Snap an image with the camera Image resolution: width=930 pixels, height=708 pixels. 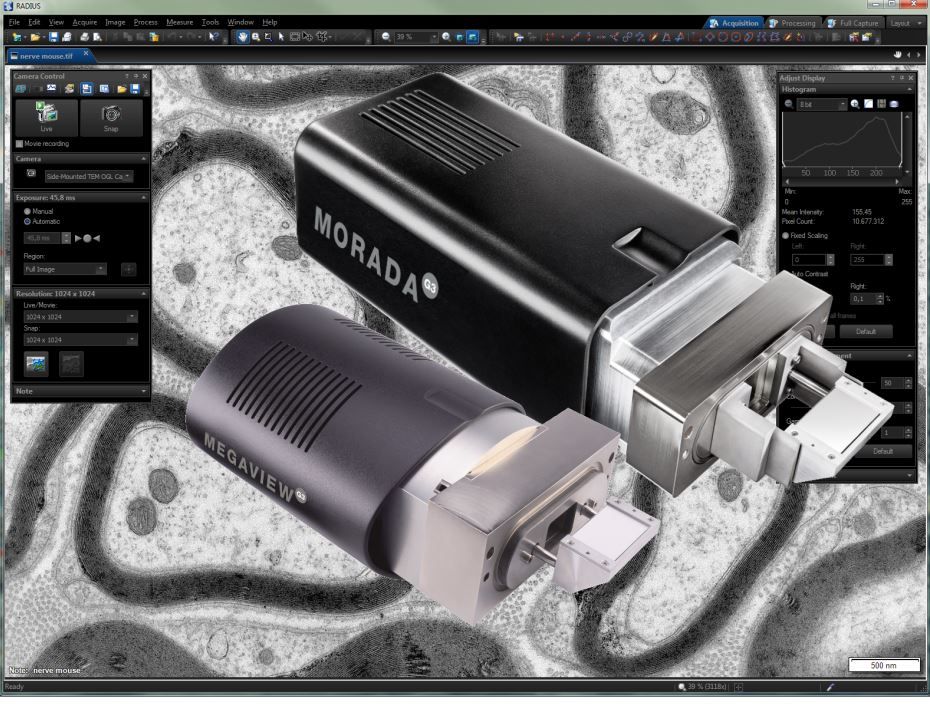[111, 117]
